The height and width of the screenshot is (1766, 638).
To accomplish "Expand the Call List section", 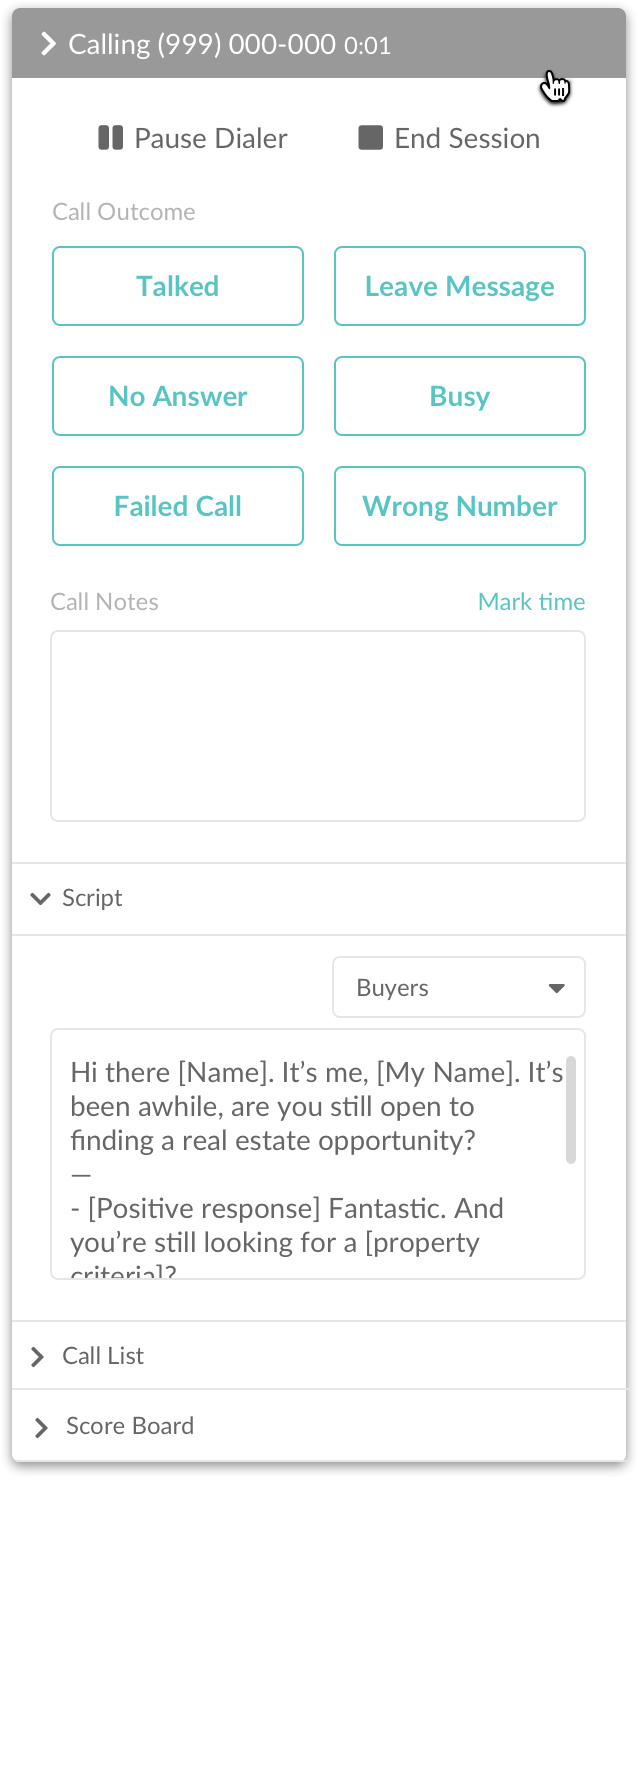I will pyautogui.click(x=319, y=1356).
